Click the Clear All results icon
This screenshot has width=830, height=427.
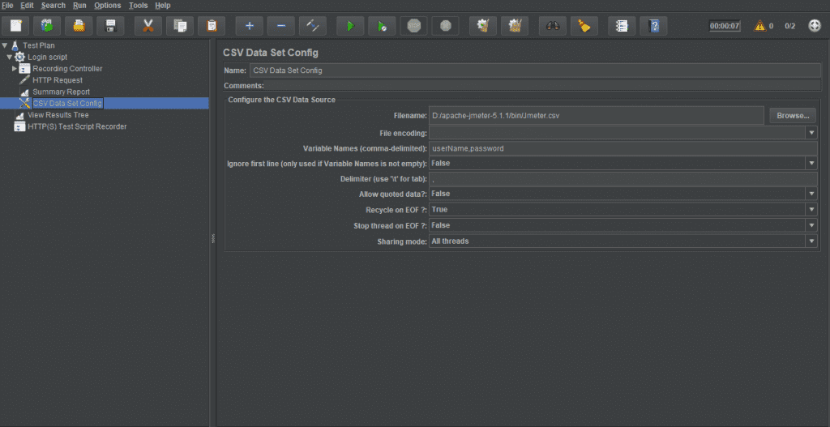click(x=515, y=26)
